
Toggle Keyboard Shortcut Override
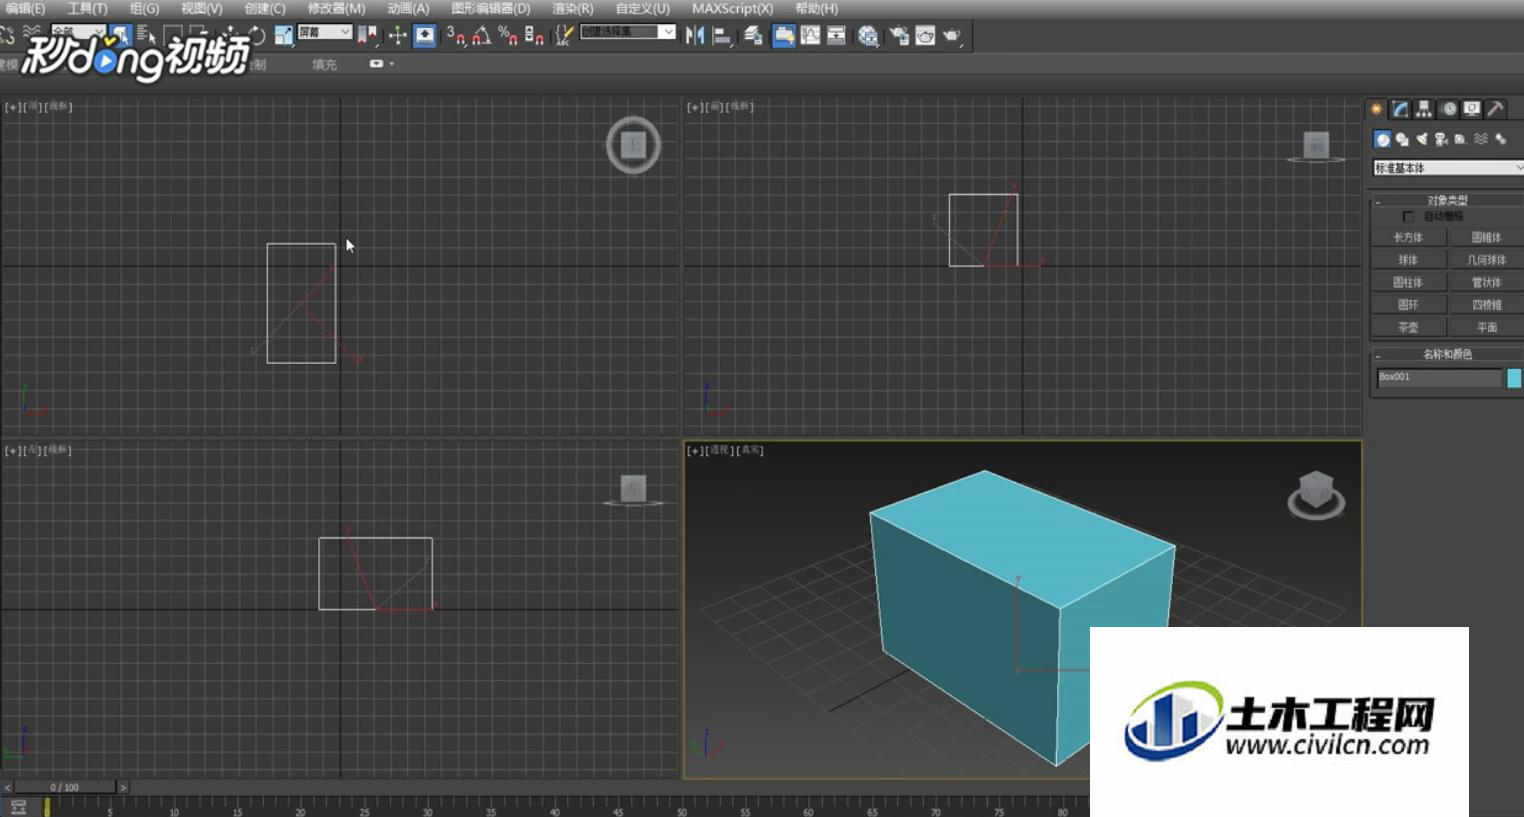click(425, 36)
